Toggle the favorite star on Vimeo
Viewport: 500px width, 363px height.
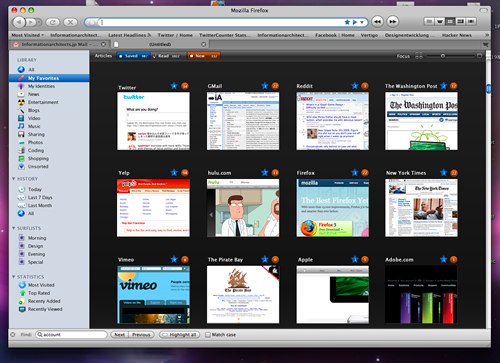point(174,259)
